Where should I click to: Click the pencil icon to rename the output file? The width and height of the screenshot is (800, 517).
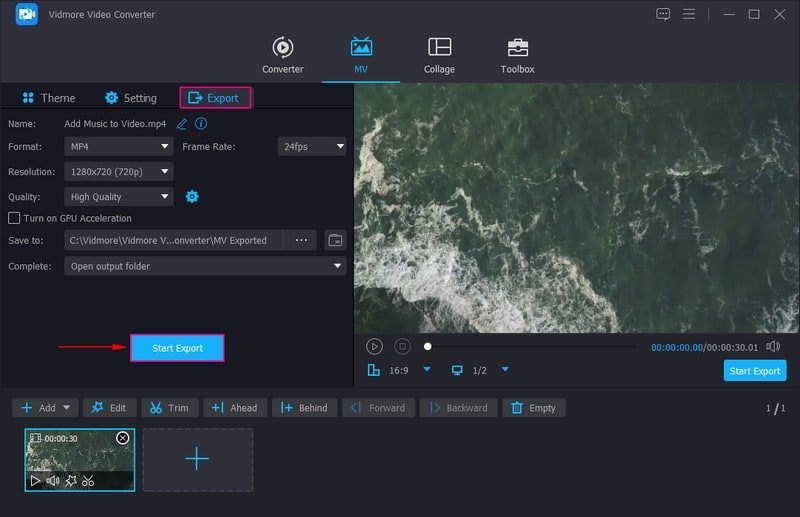181,124
